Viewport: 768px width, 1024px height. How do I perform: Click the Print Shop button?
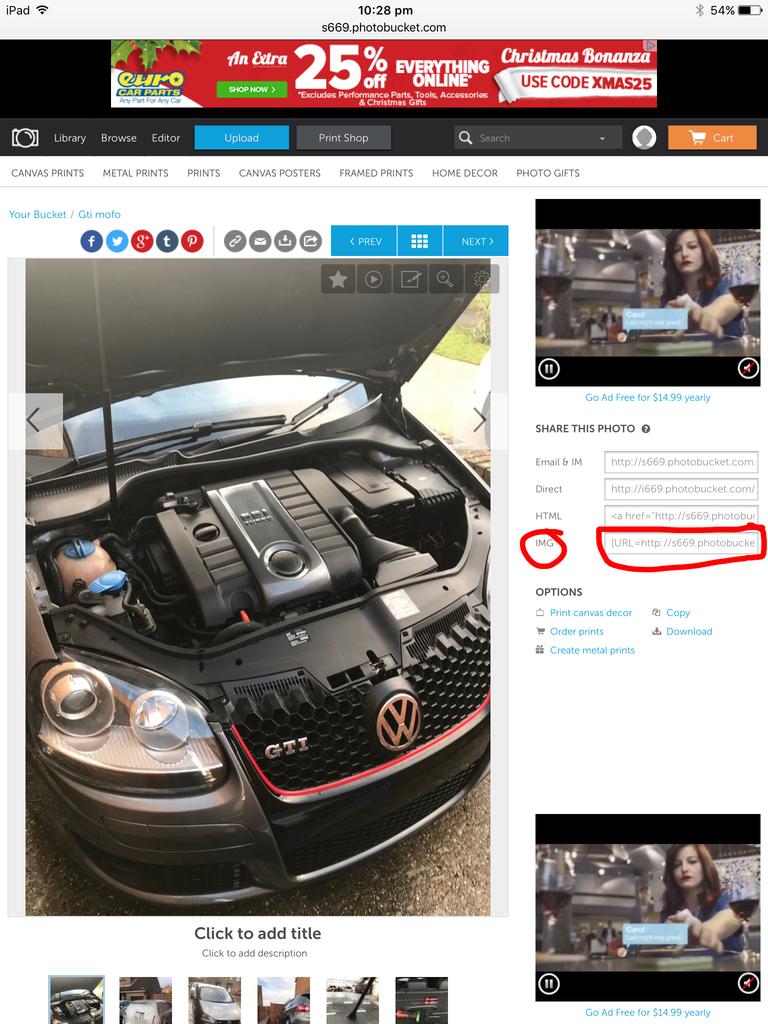(x=344, y=138)
